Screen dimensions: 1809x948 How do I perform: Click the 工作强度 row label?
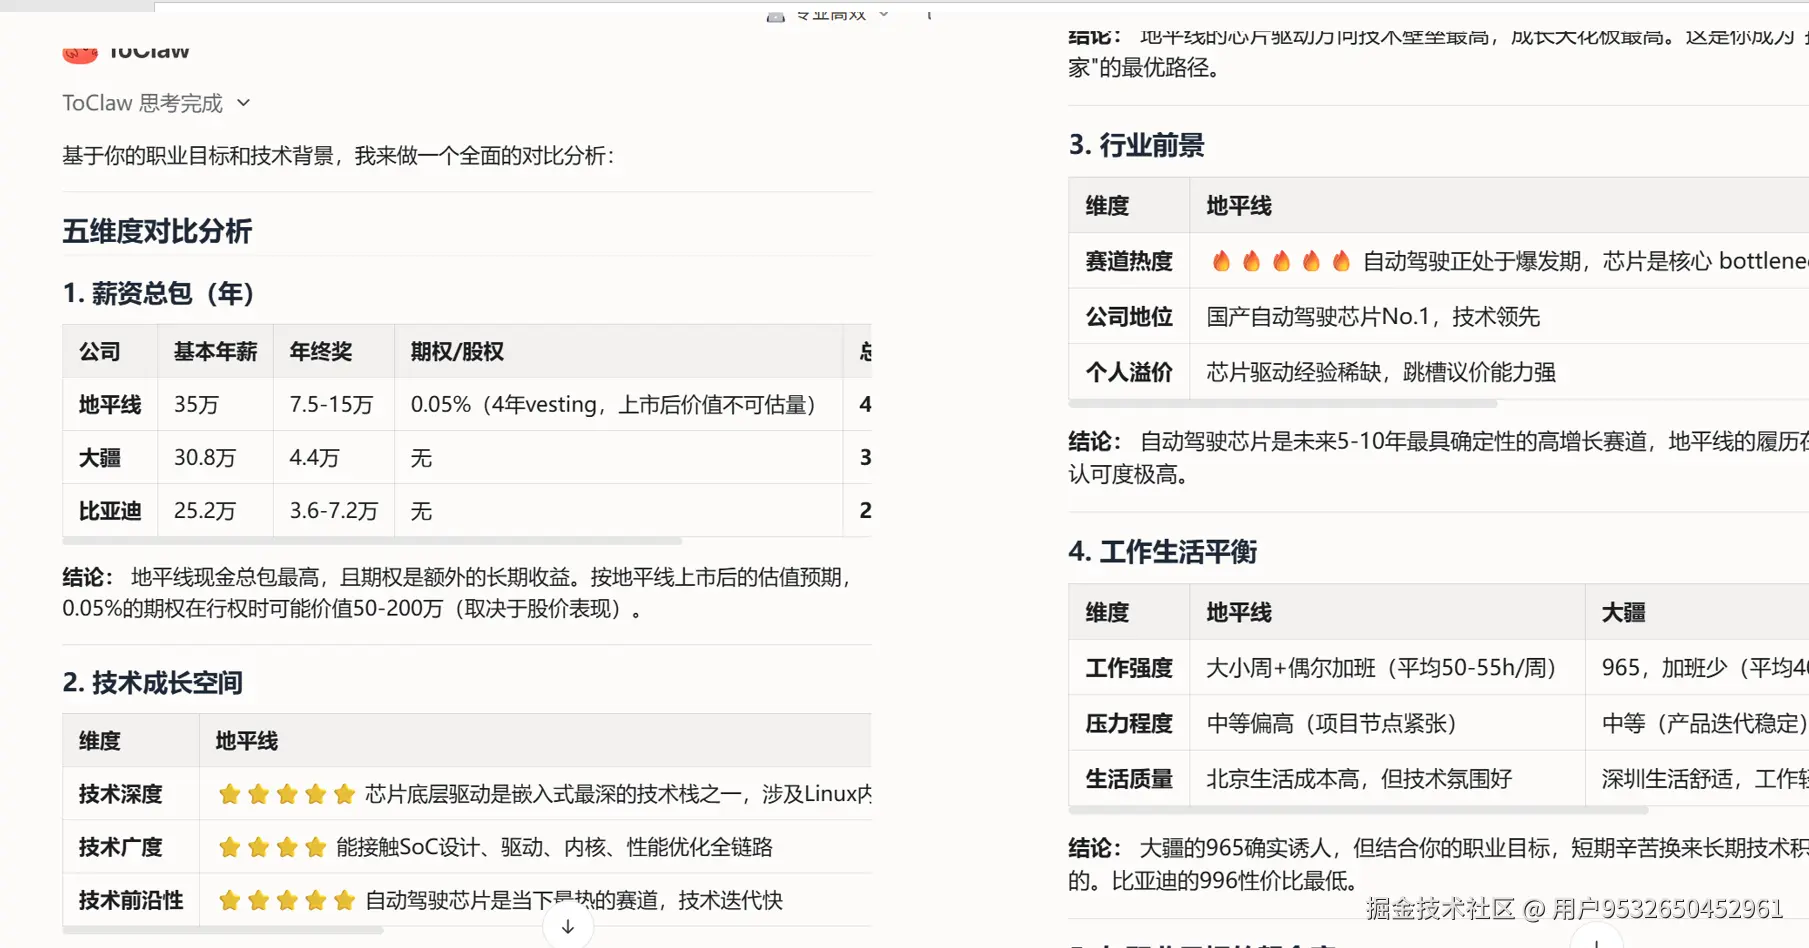pos(1129,669)
